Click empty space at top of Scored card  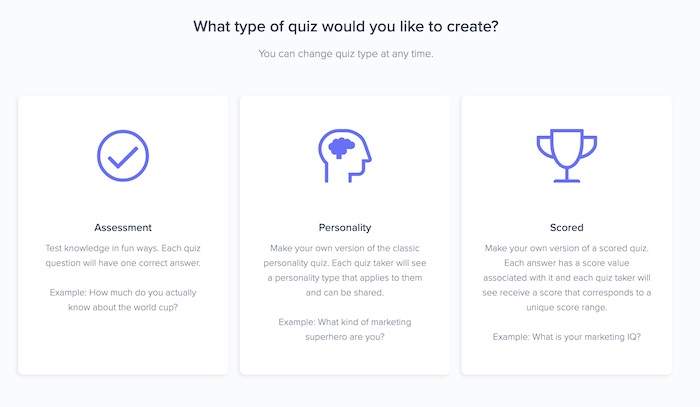pos(567,111)
